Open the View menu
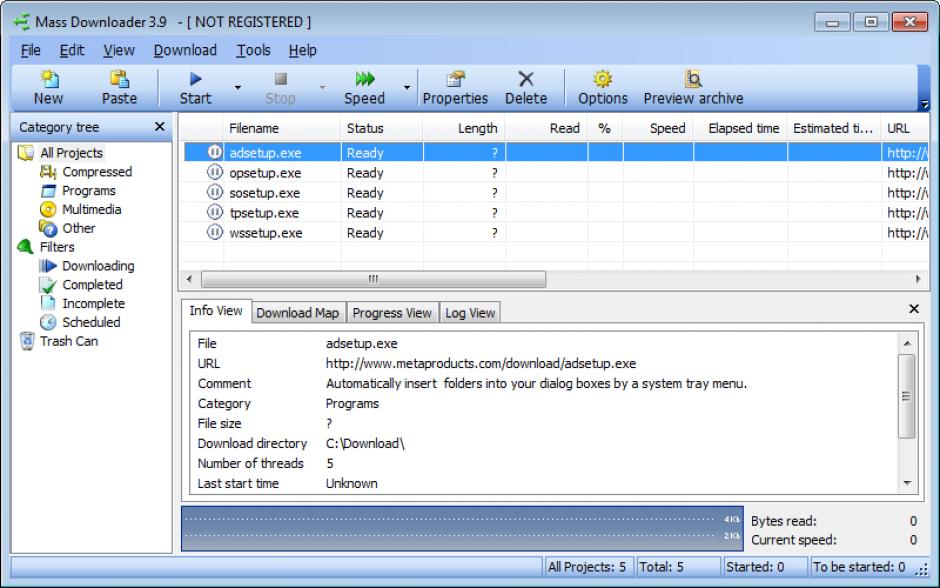The image size is (940, 588). (119, 50)
